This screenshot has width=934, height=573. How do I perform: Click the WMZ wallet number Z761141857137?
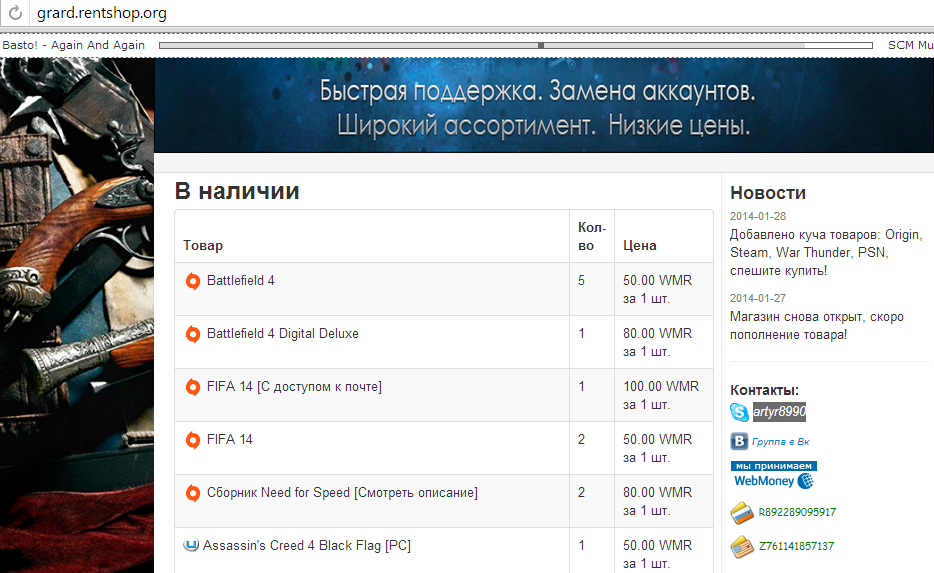click(x=796, y=546)
